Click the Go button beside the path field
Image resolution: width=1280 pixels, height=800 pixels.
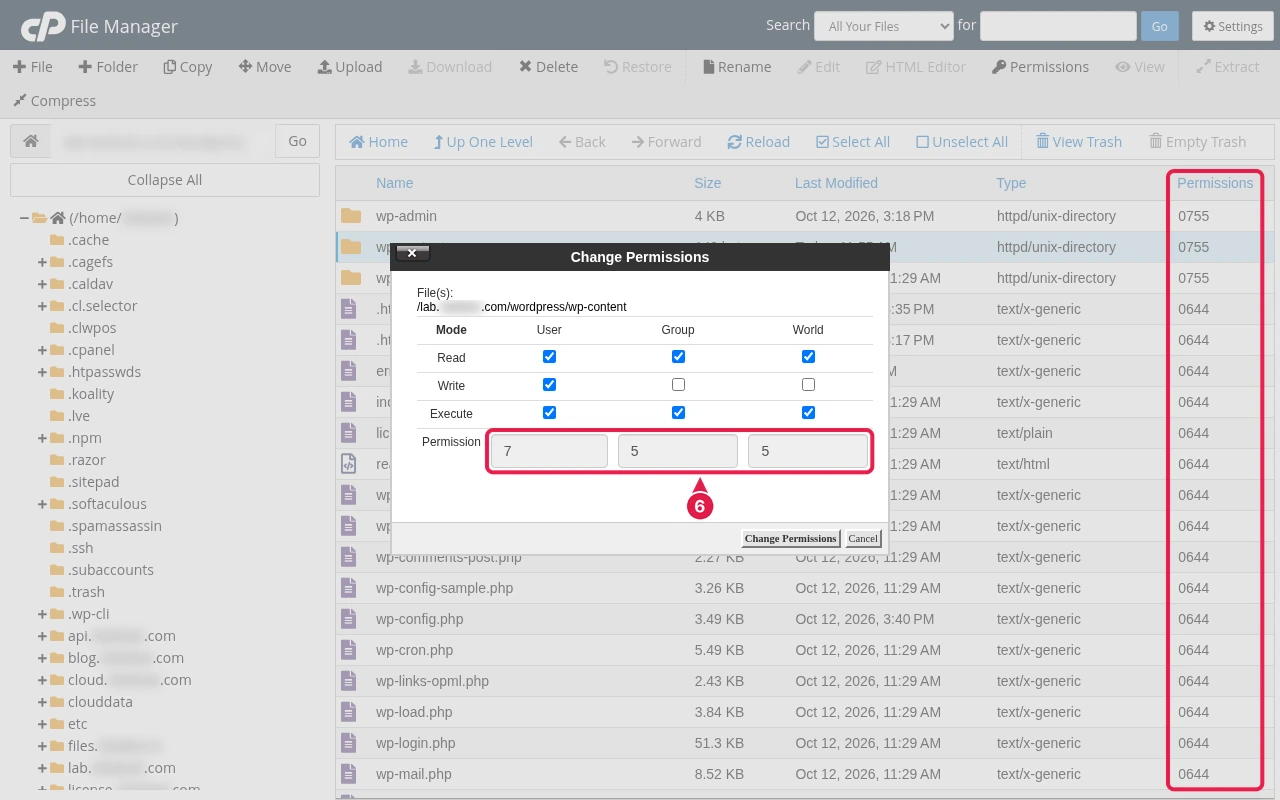(297, 141)
